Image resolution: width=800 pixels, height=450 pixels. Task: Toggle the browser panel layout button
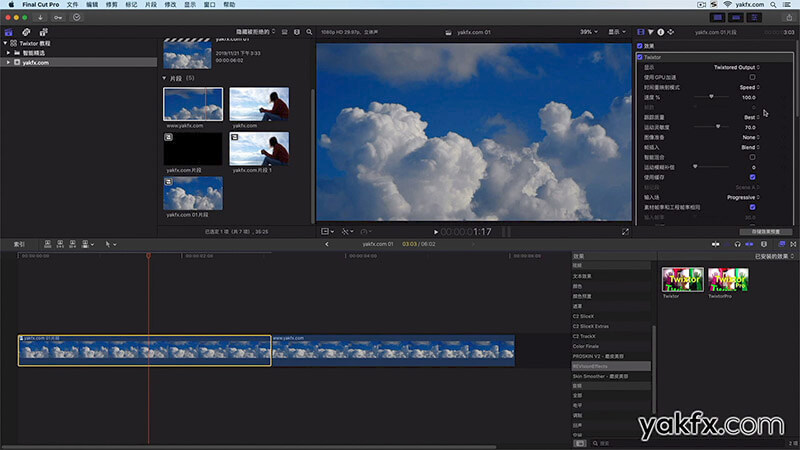pyautogui.click(x=718, y=17)
